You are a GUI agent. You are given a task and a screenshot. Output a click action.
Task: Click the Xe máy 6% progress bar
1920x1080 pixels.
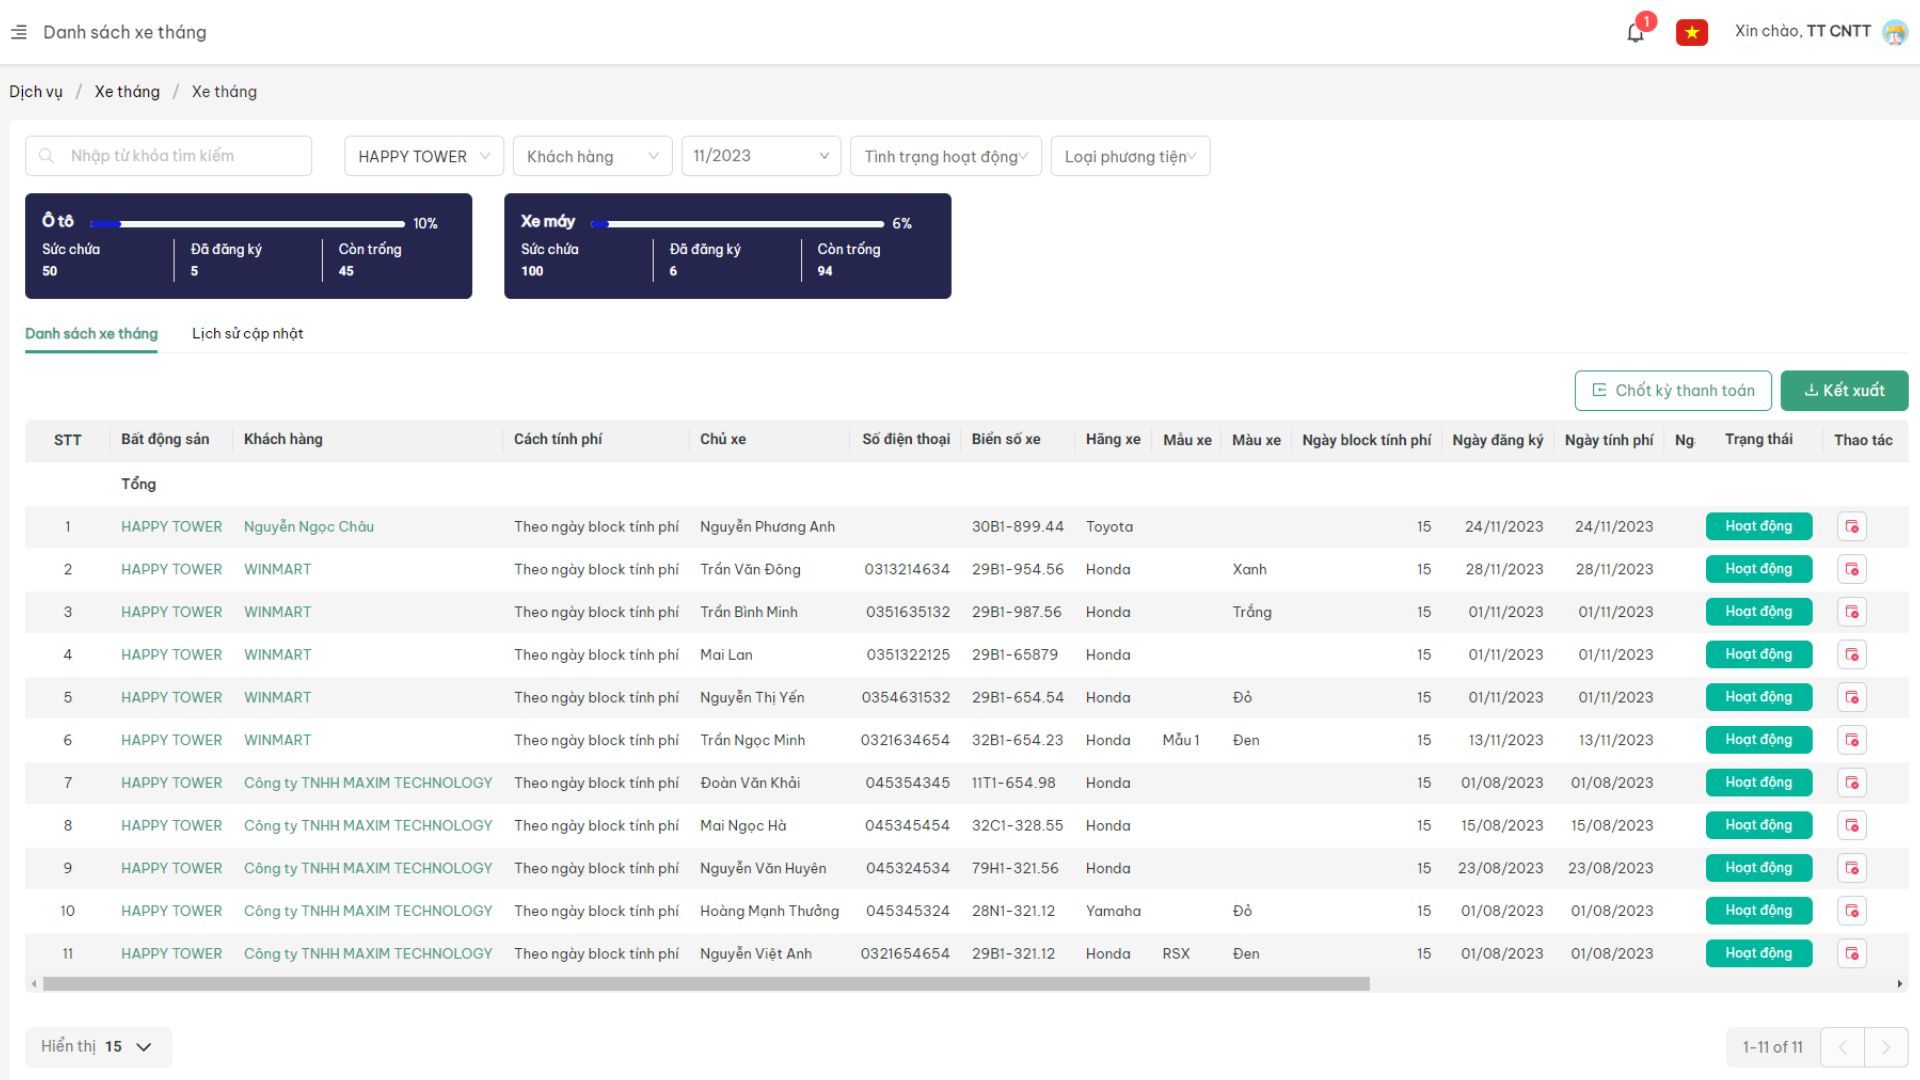pyautogui.click(x=737, y=224)
